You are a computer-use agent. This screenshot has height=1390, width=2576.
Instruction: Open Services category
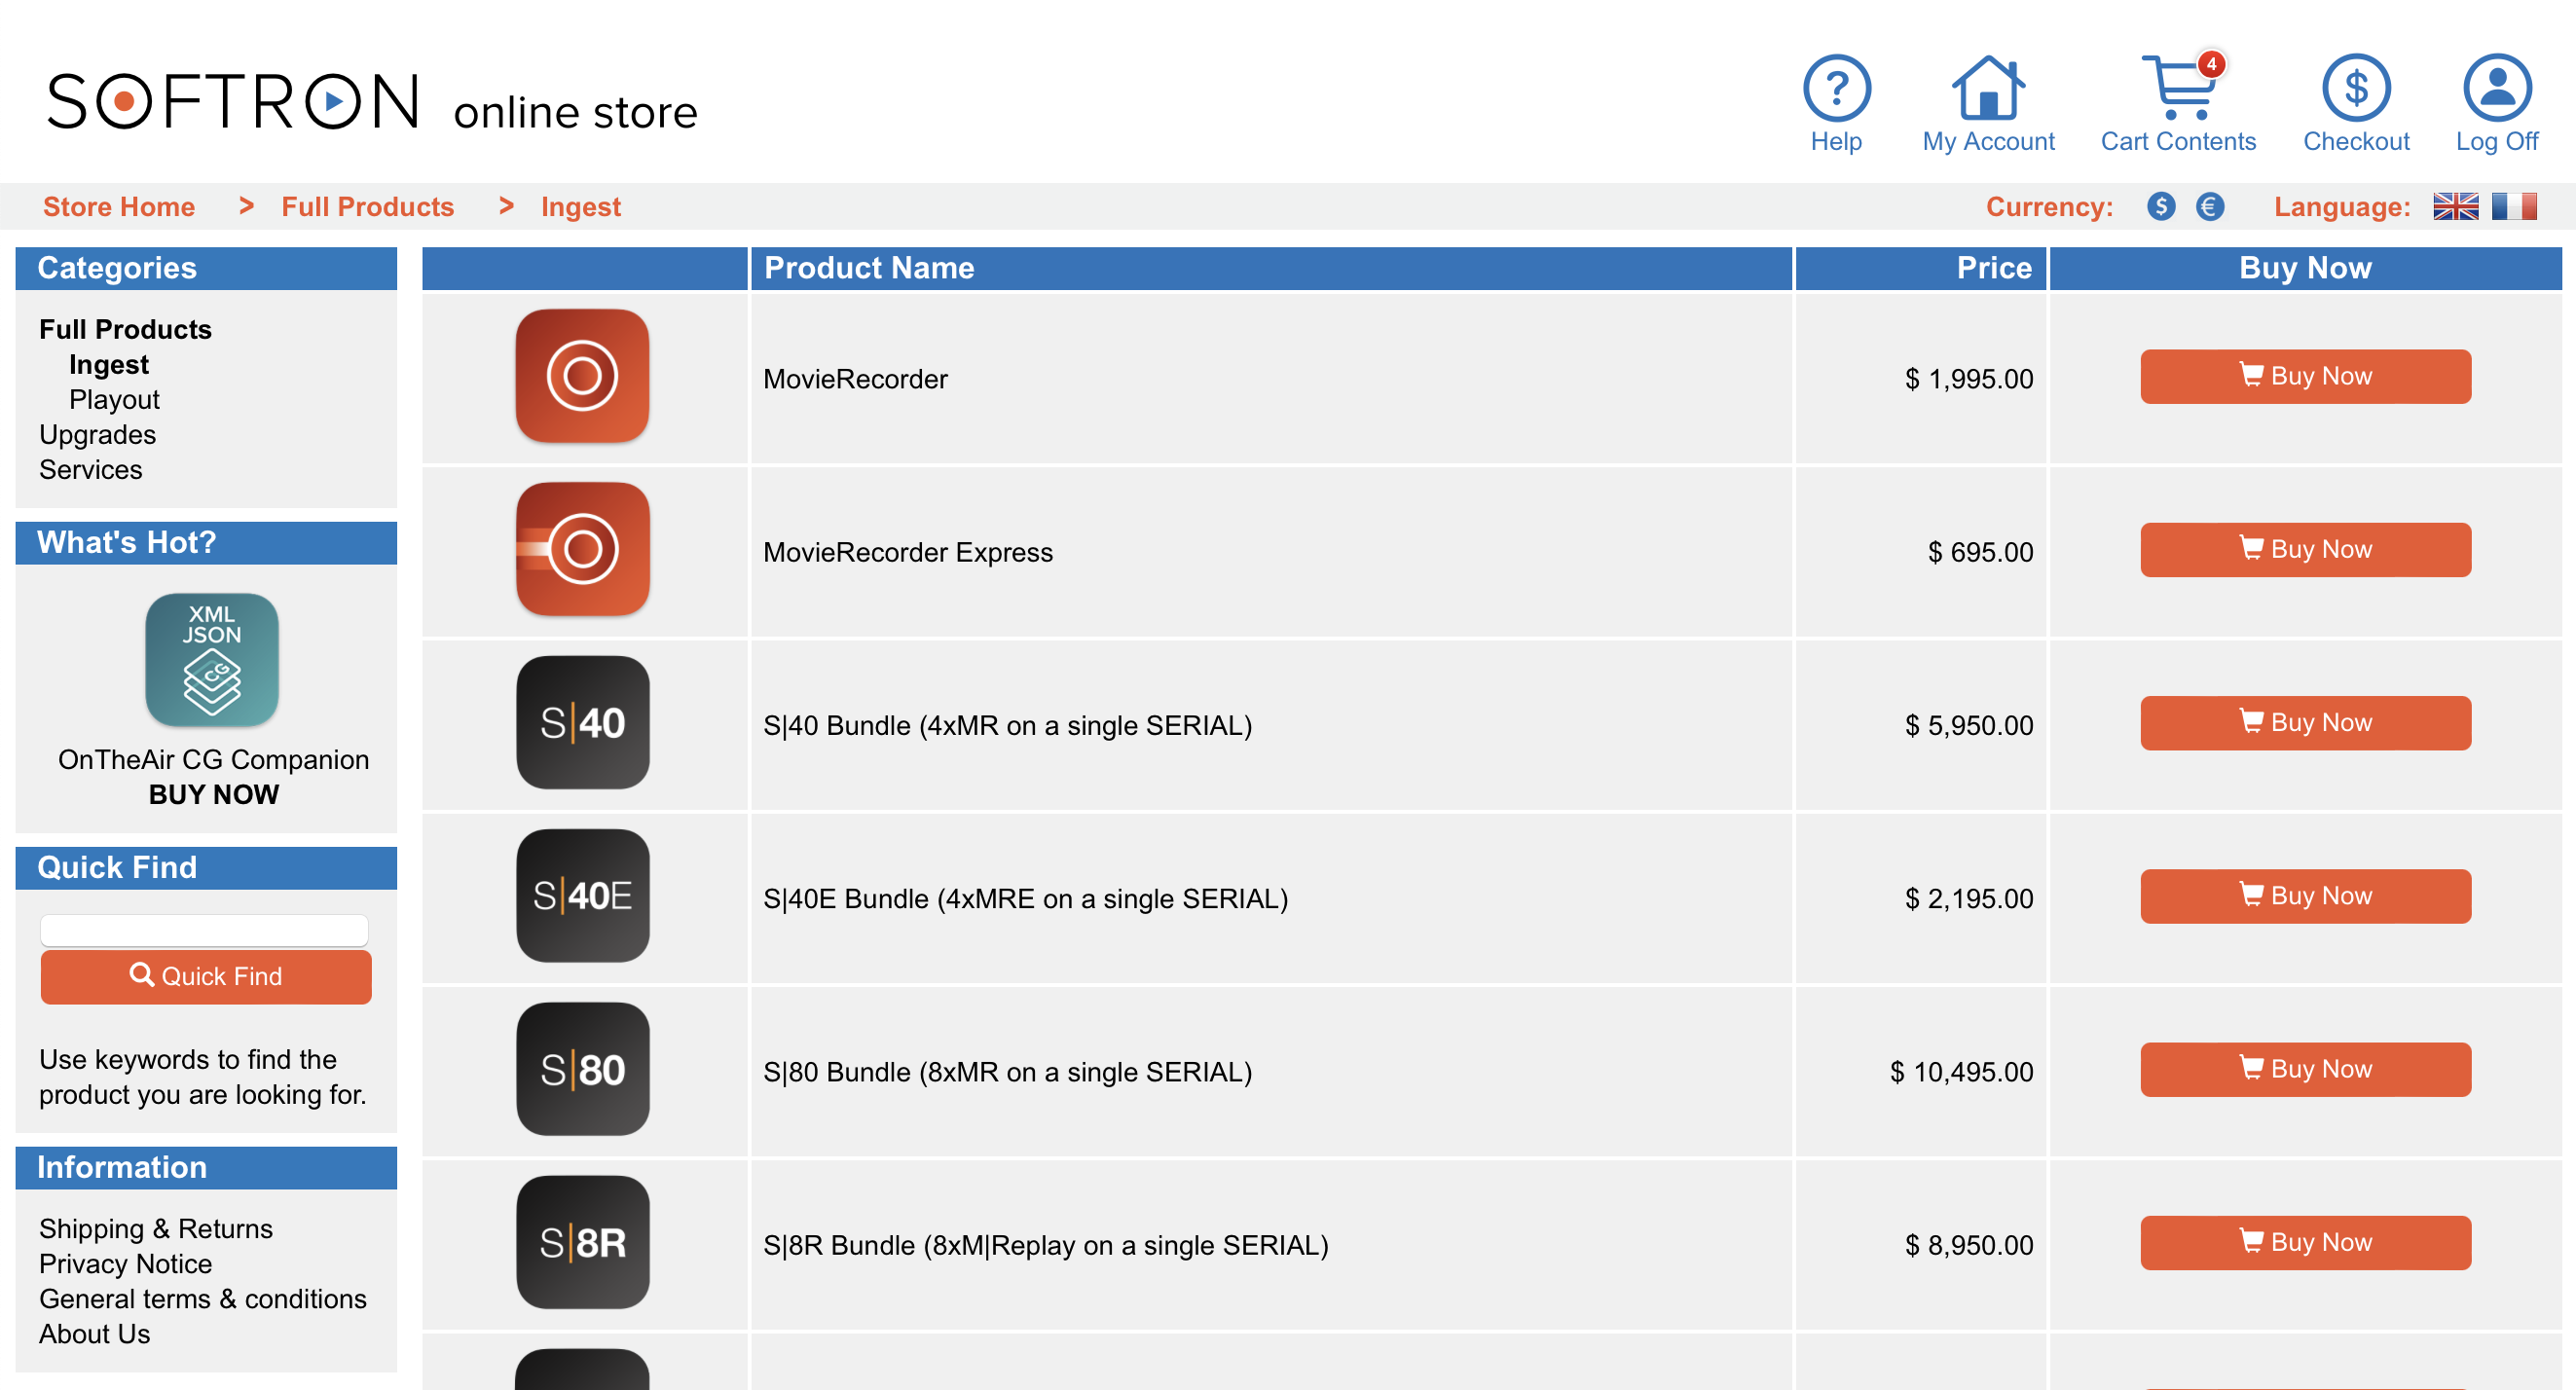click(x=91, y=469)
